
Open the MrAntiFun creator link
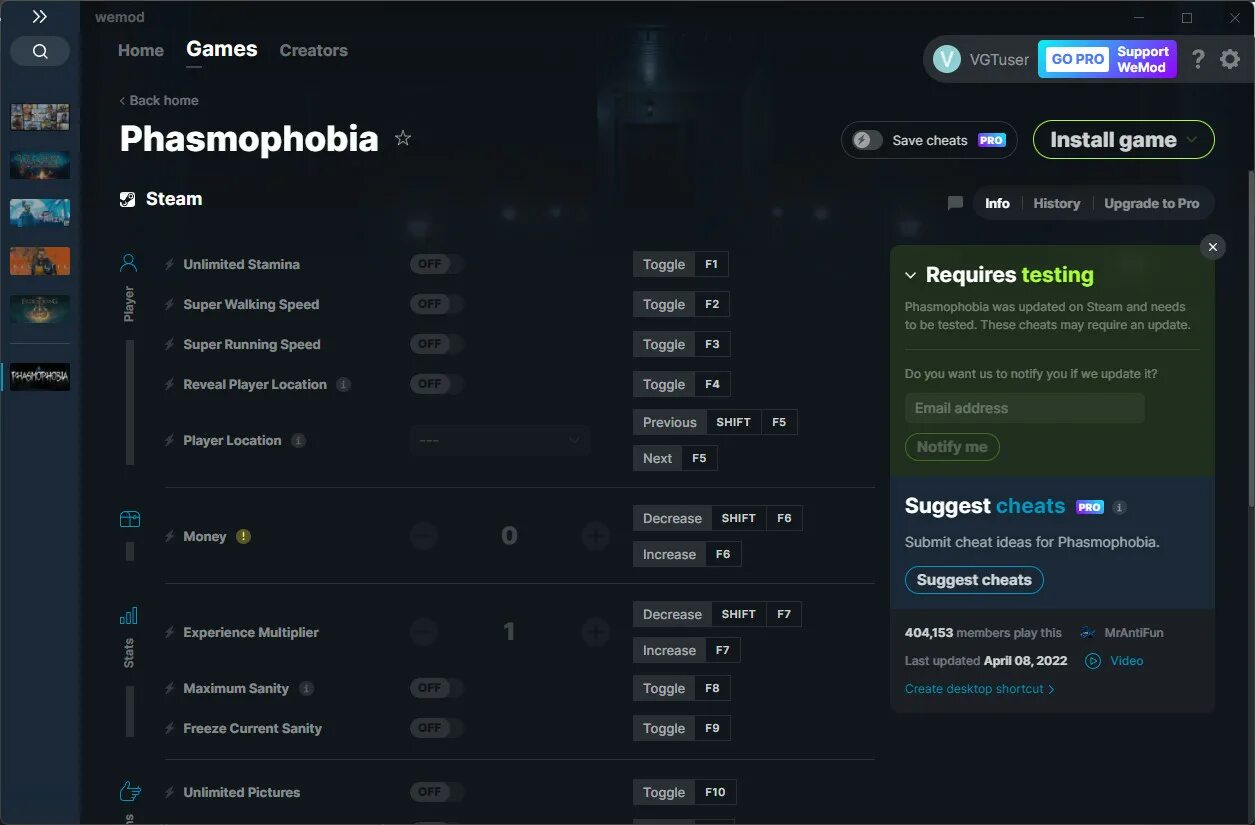[1133, 632]
